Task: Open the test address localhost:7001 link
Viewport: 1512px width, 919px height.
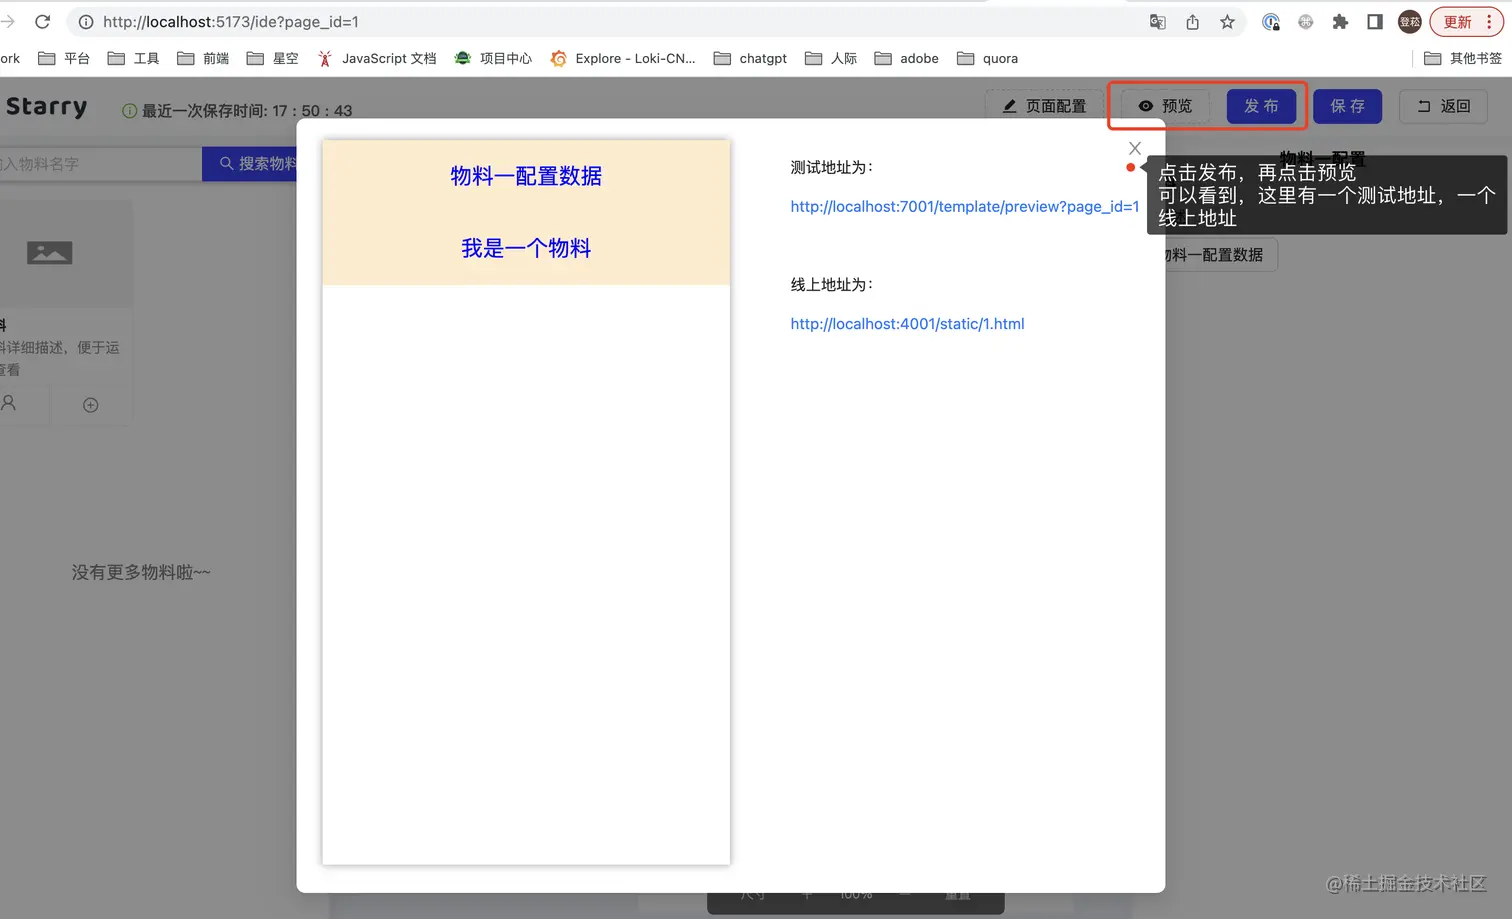Action: (x=964, y=206)
